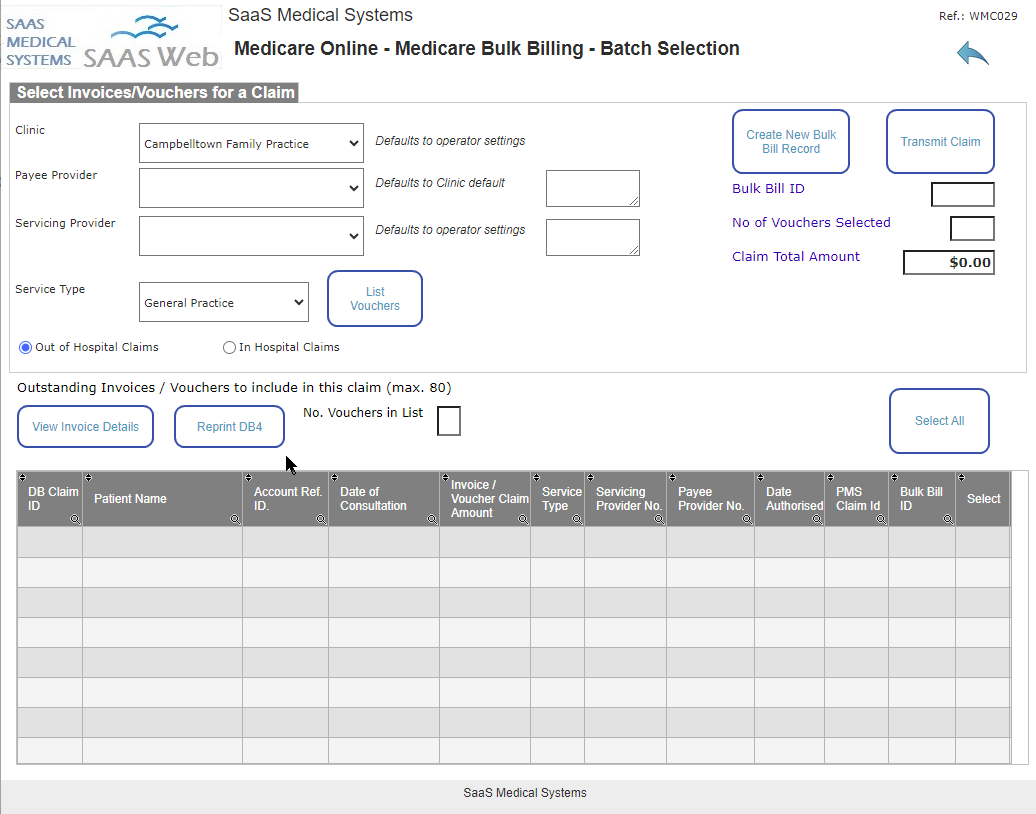Open search icon in Patient Name header
The height and width of the screenshot is (814, 1036).
pyautogui.click(x=235, y=519)
